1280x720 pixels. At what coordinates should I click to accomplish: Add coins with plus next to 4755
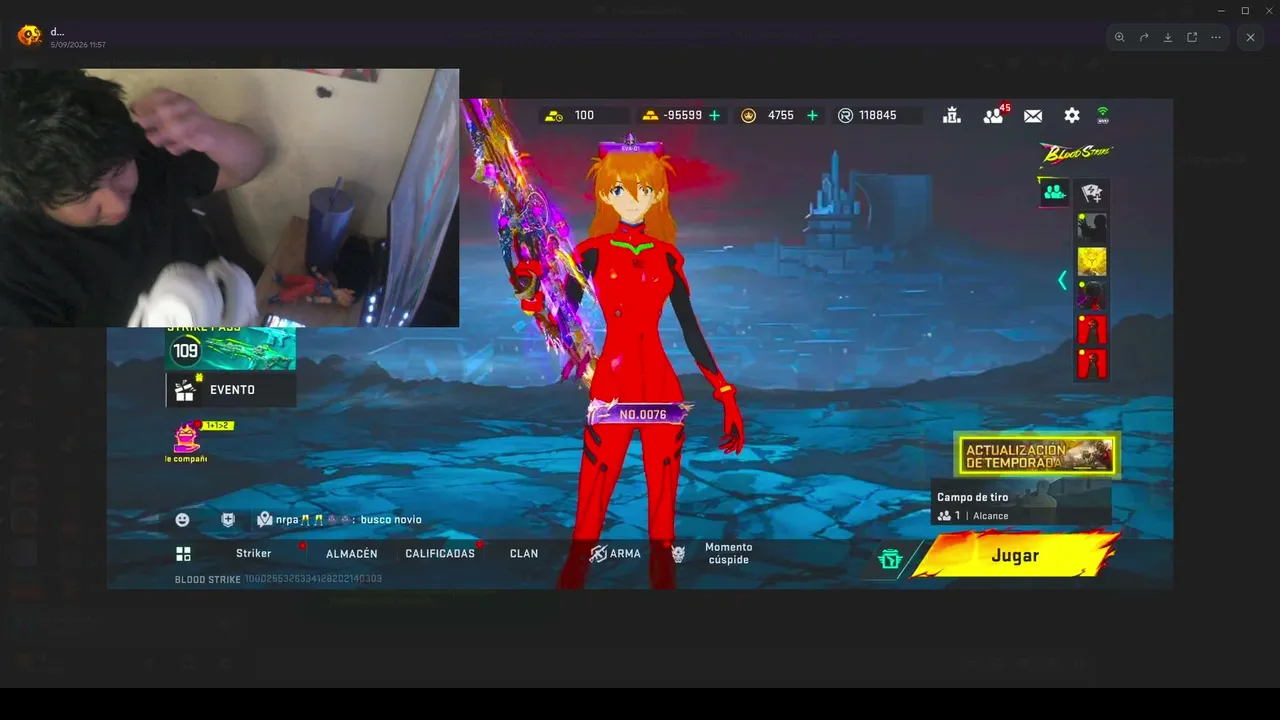coord(812,115)
